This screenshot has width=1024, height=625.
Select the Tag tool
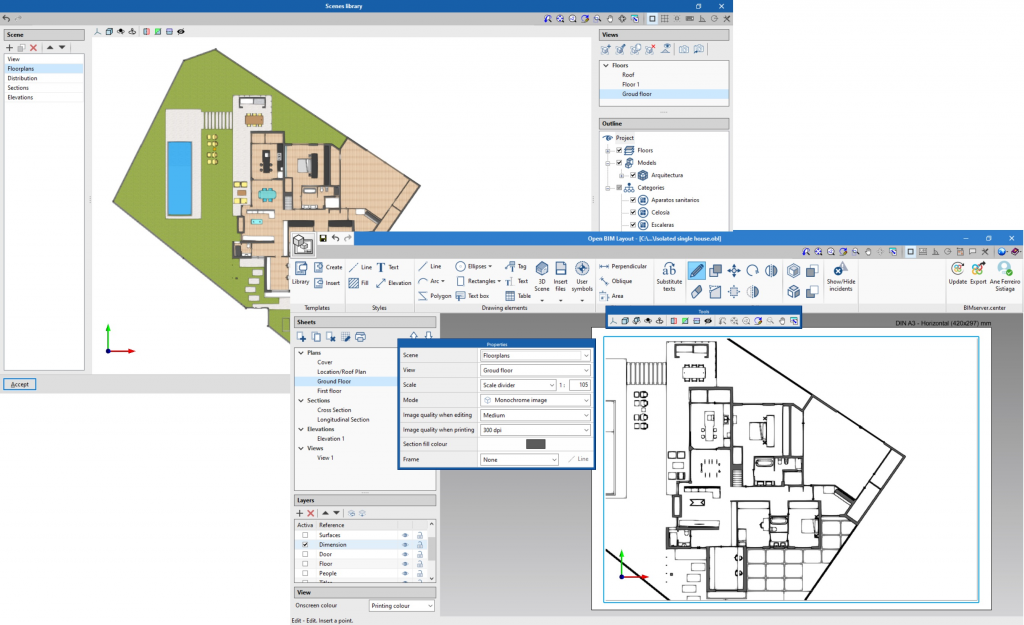click(515, 267)
